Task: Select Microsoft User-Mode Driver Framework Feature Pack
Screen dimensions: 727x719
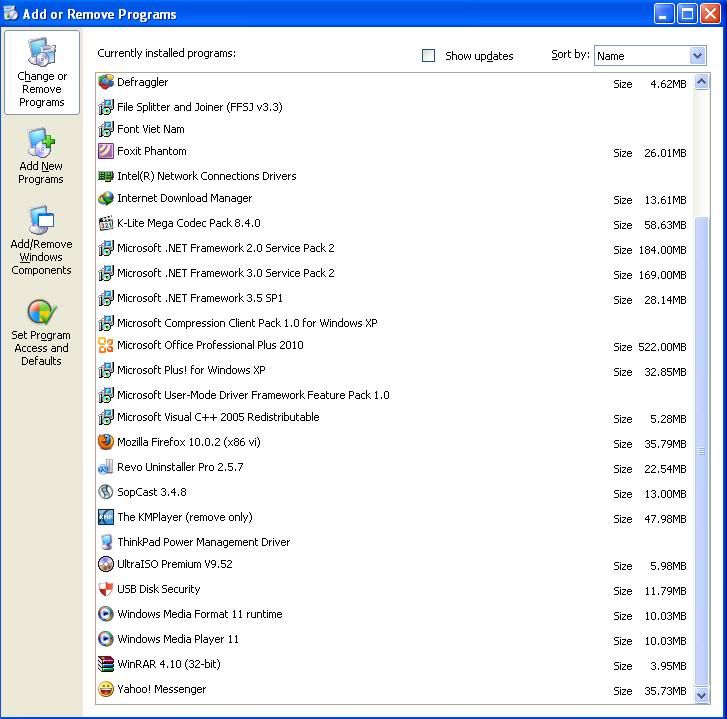Action: (x=253, y=395)
